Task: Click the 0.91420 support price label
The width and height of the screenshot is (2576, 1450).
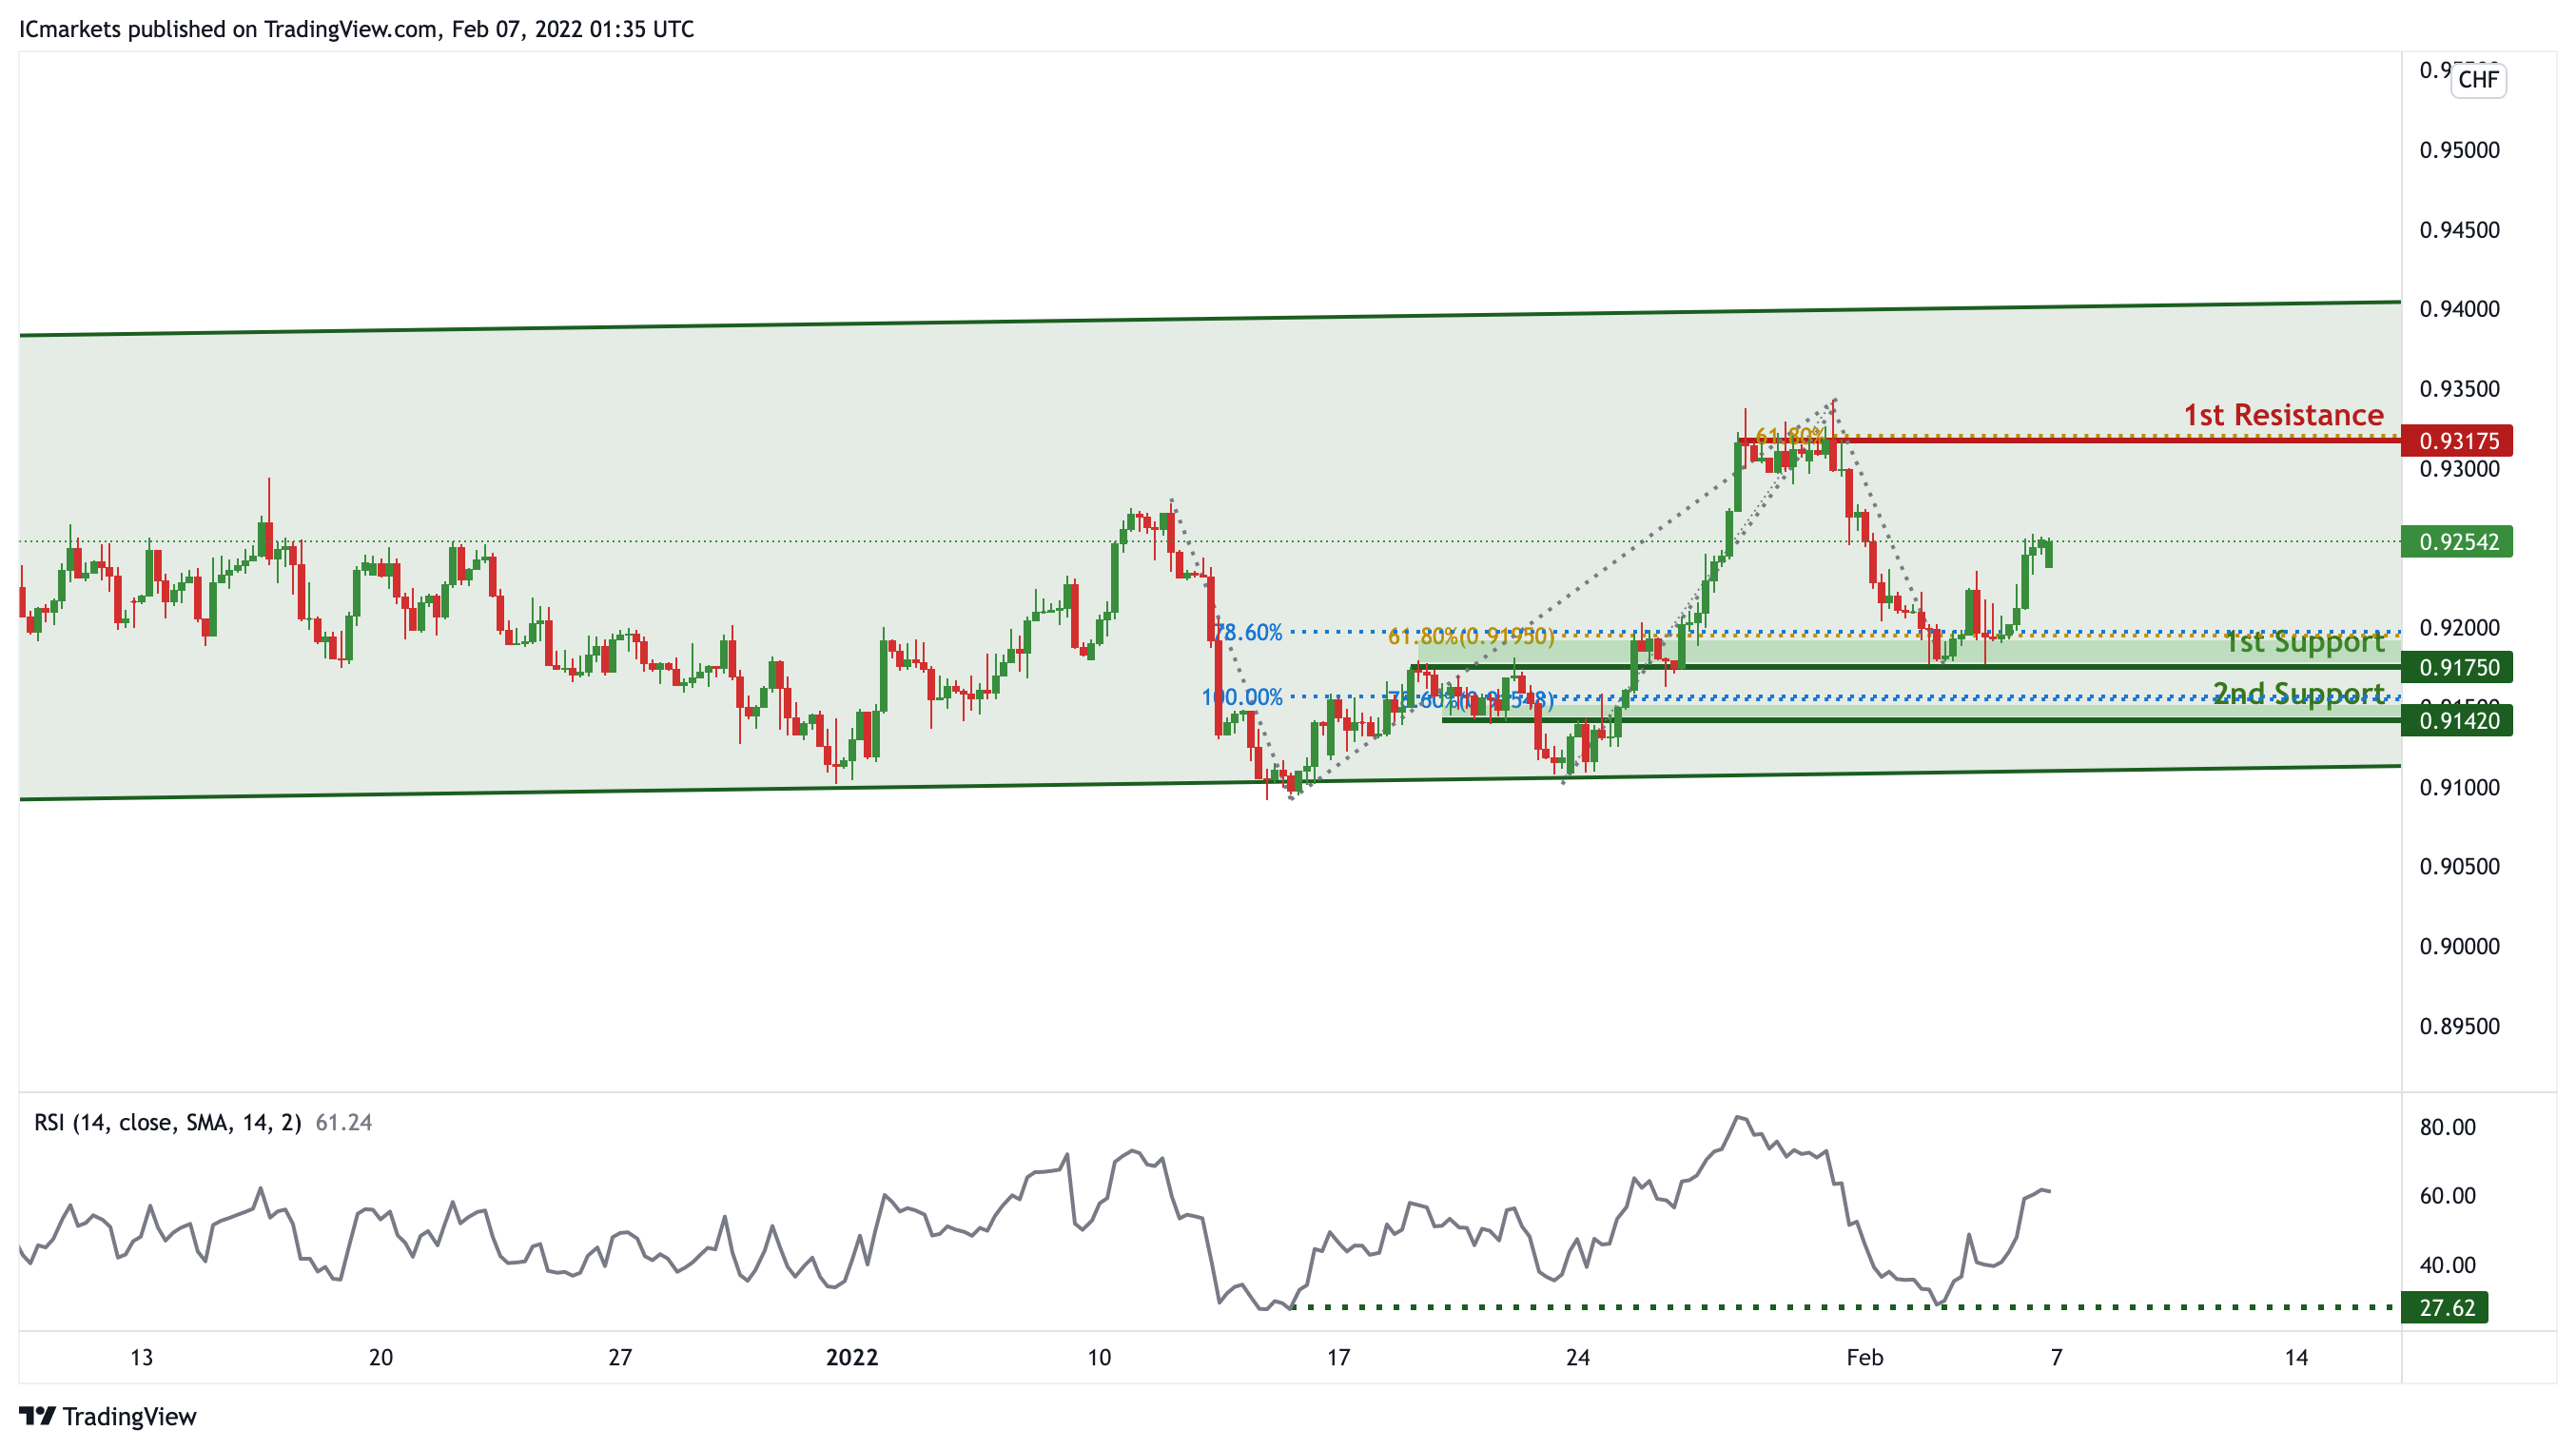Action: pyautogui.click(x=2458, y=721)
